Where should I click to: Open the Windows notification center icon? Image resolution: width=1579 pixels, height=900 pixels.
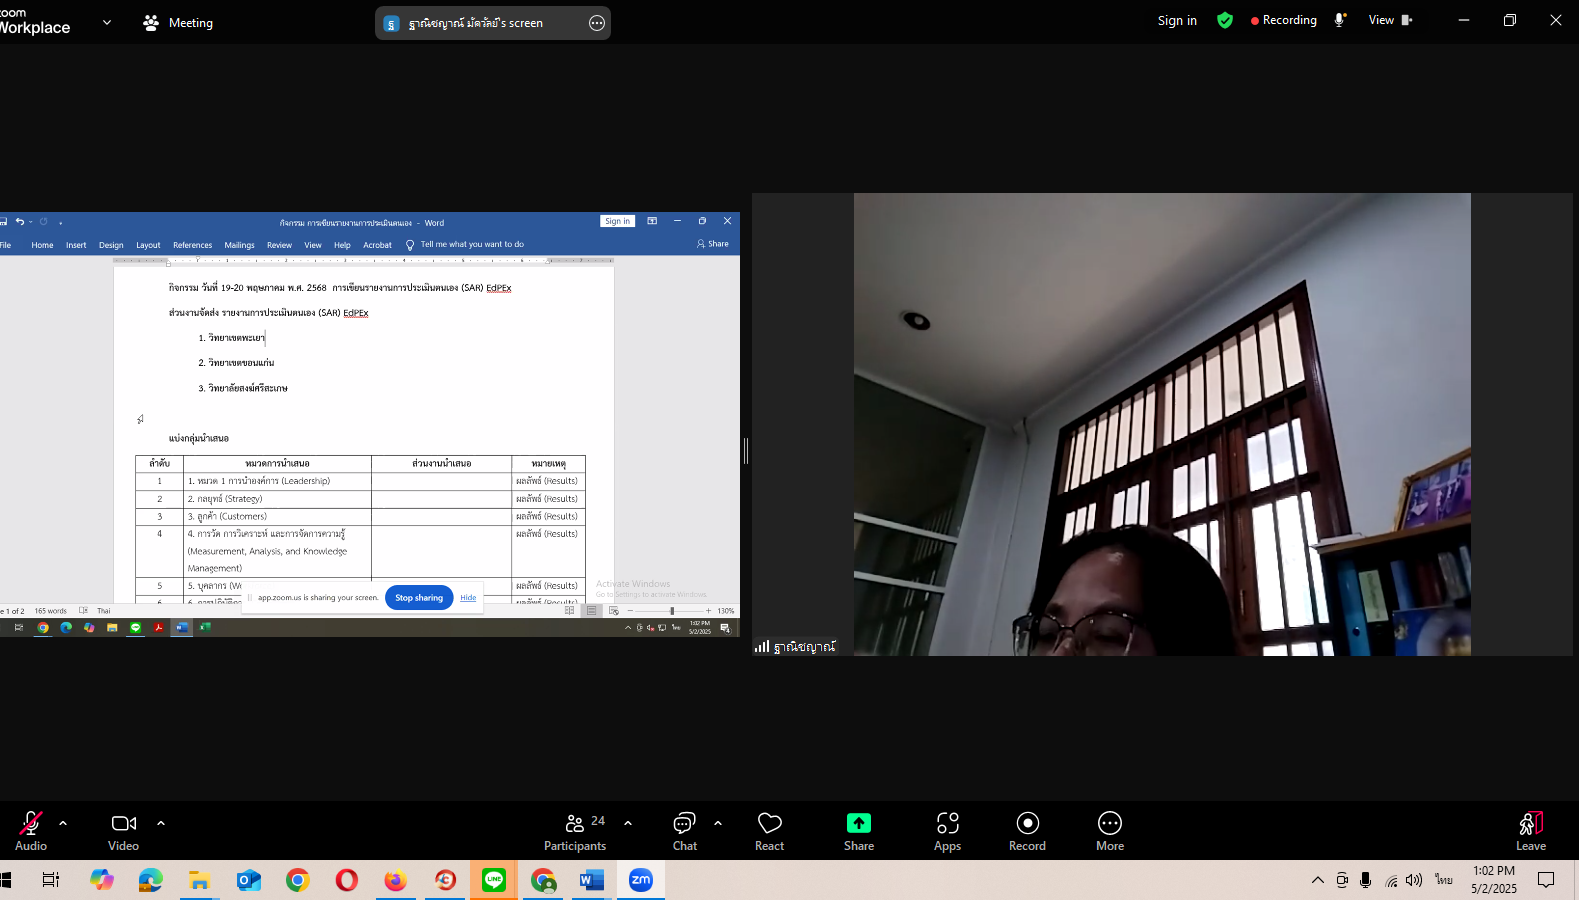pyautogui.click(x=1546, y=880)
